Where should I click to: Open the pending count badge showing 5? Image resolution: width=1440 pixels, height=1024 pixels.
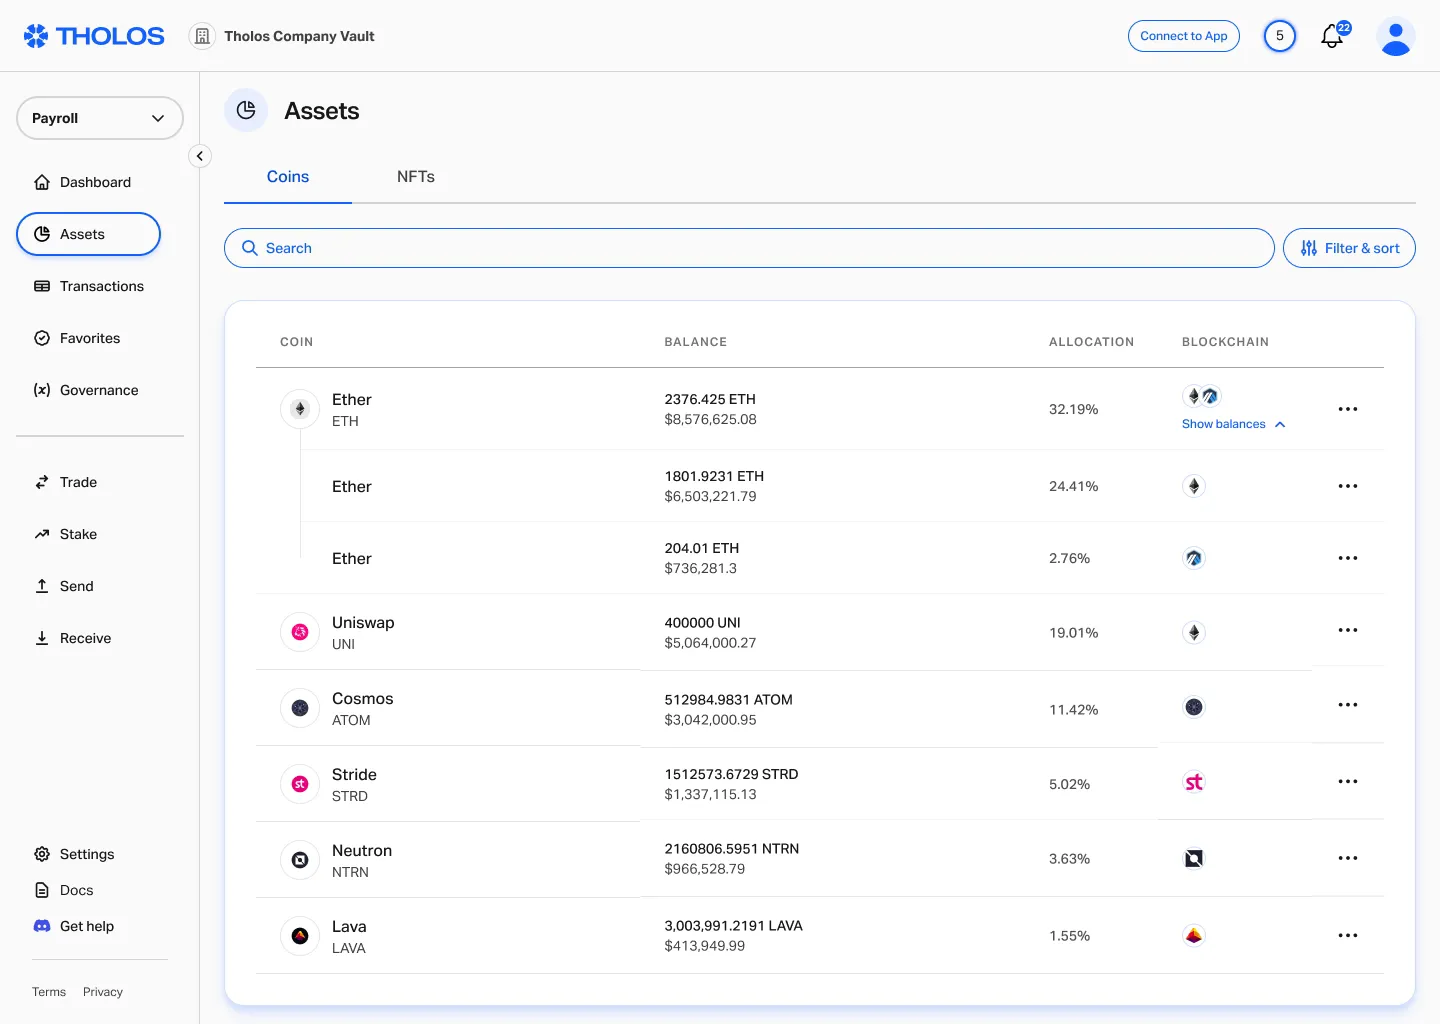point(1279,36)
